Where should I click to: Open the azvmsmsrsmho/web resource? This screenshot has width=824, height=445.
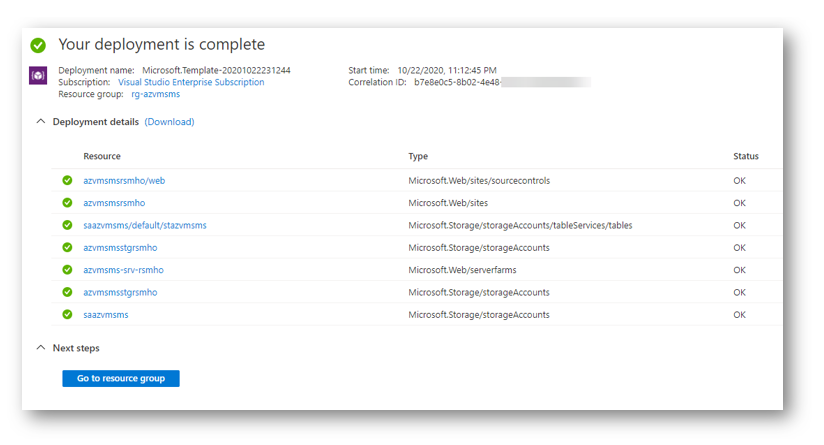tap(124, 181)
